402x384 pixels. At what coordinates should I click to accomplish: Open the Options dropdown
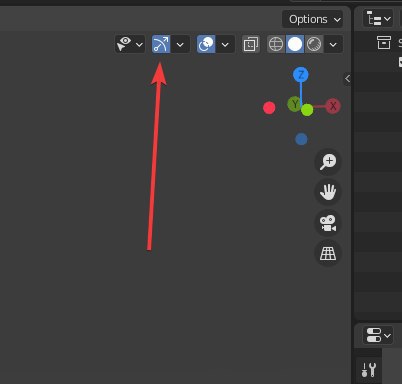[312, 19]
